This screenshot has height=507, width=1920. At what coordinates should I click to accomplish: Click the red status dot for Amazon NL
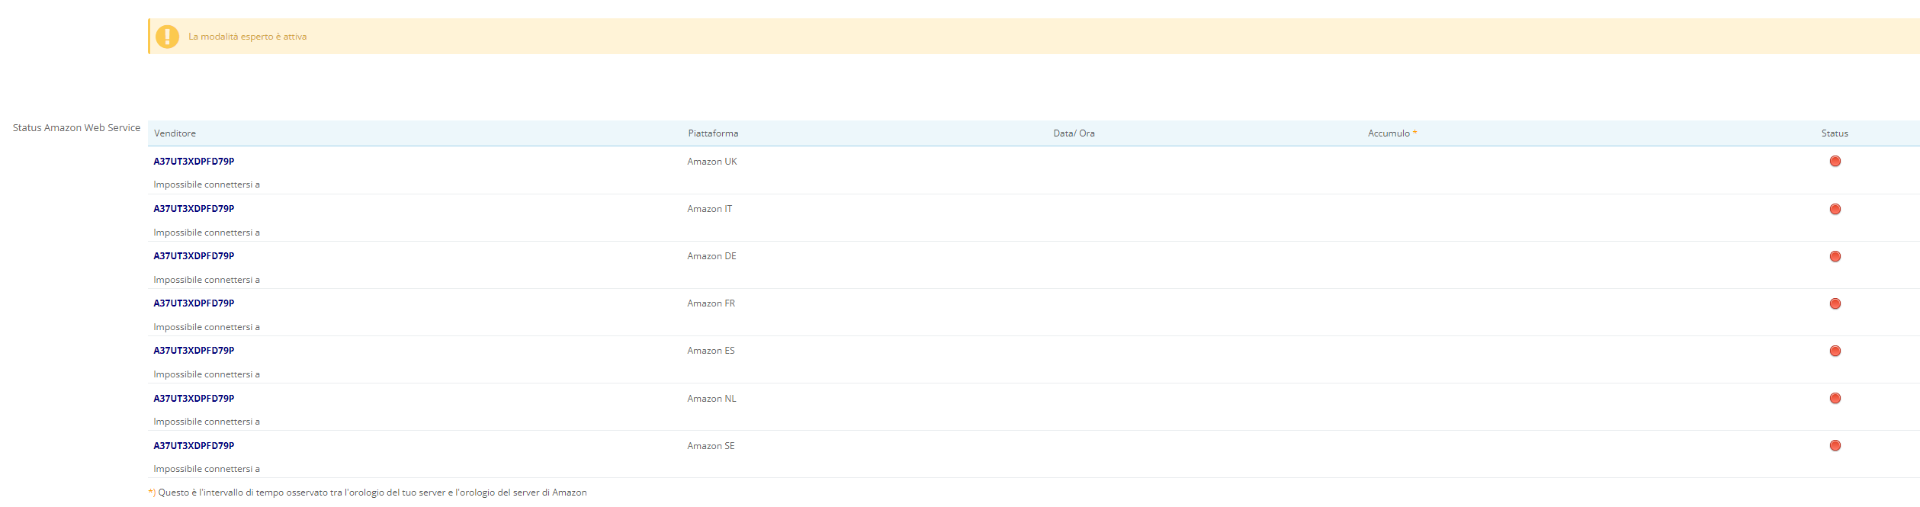pyautogui.click(x=1835, y=398)
